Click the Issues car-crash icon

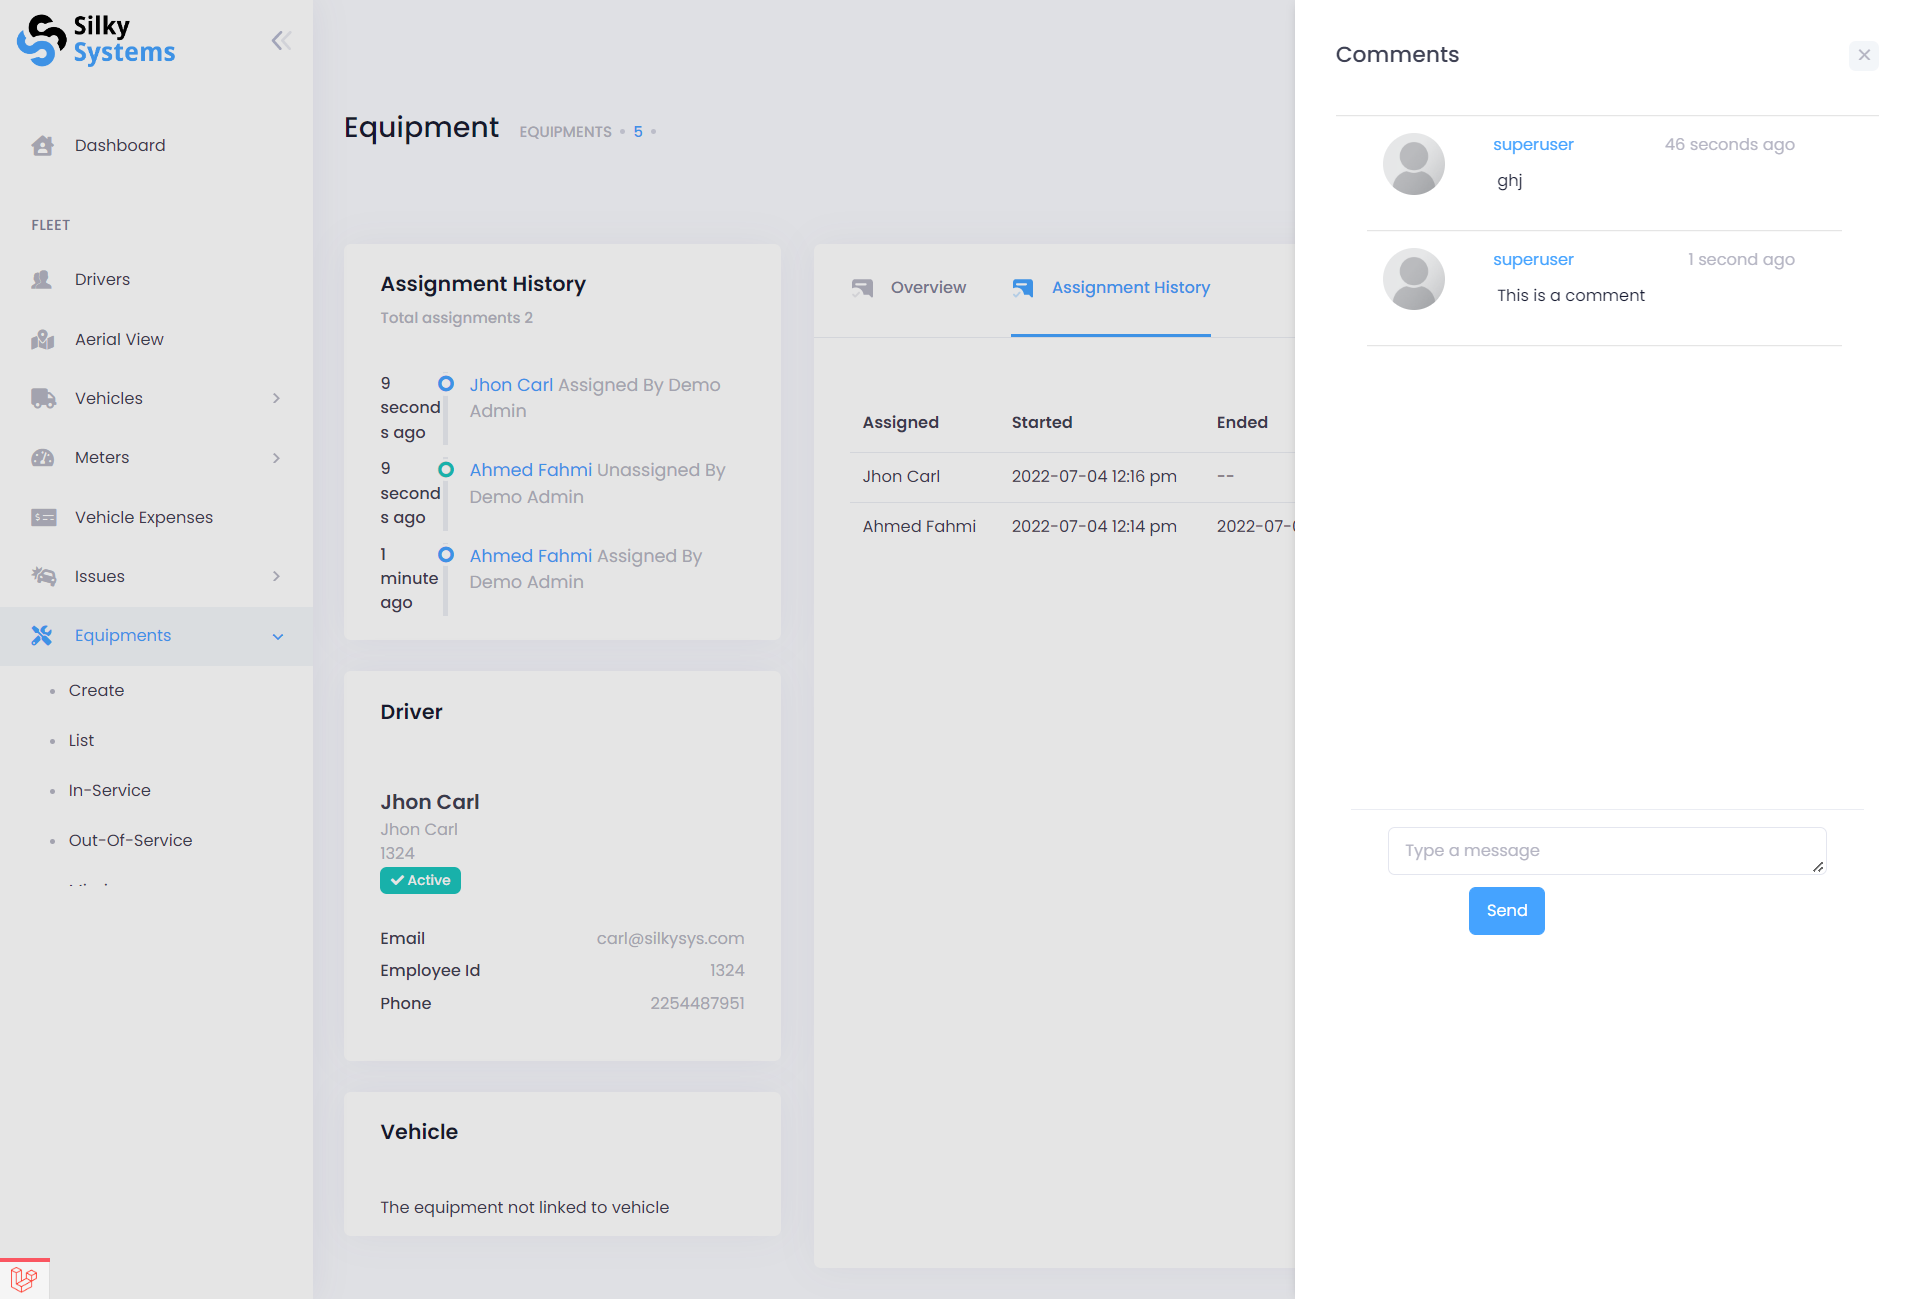coord(43,577)
